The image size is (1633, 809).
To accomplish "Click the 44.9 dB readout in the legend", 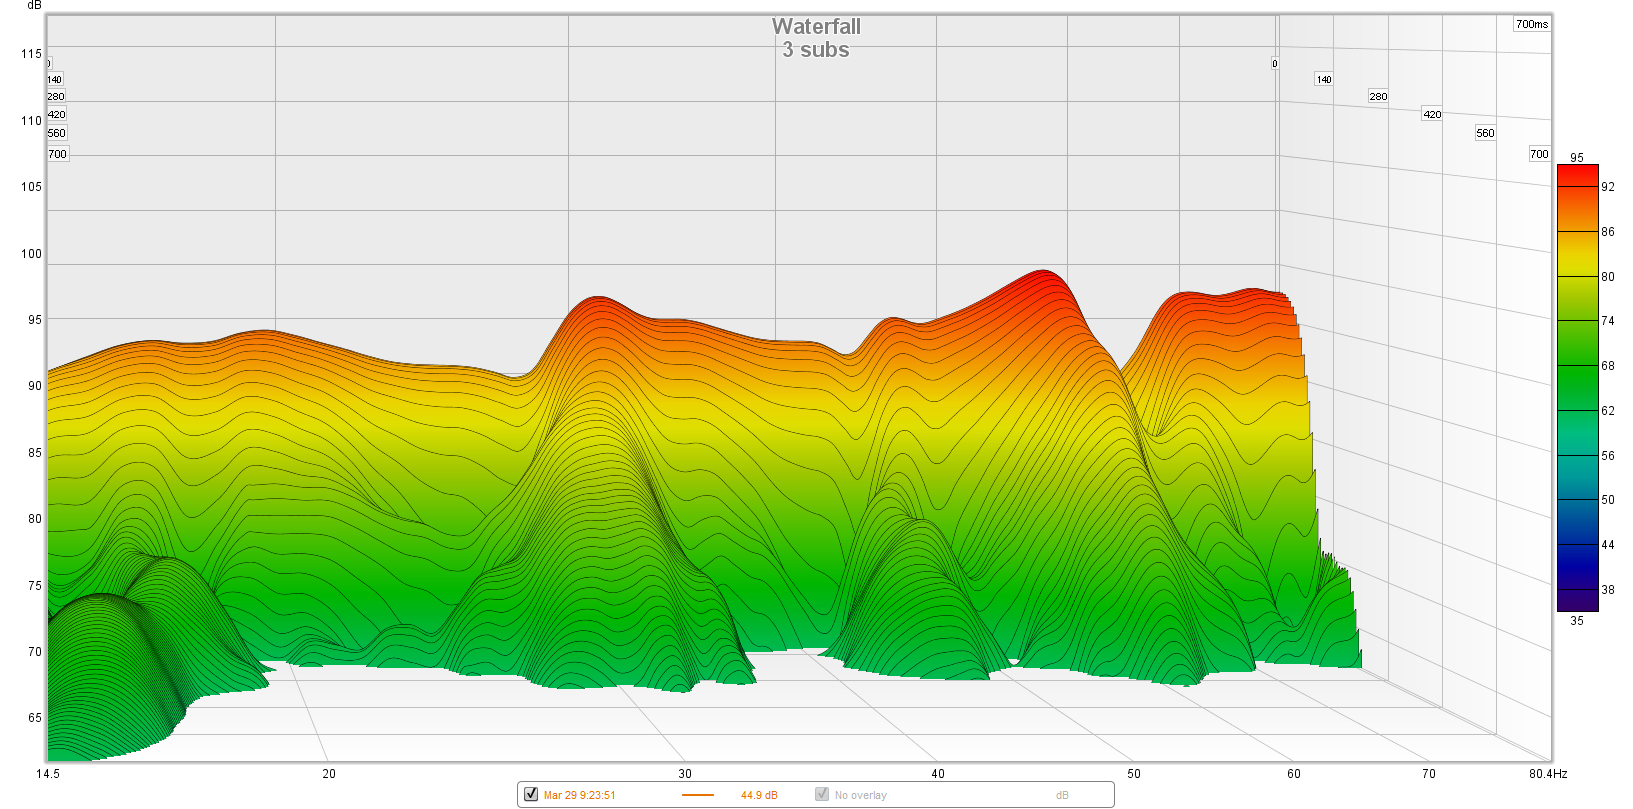I will [759, 795].
